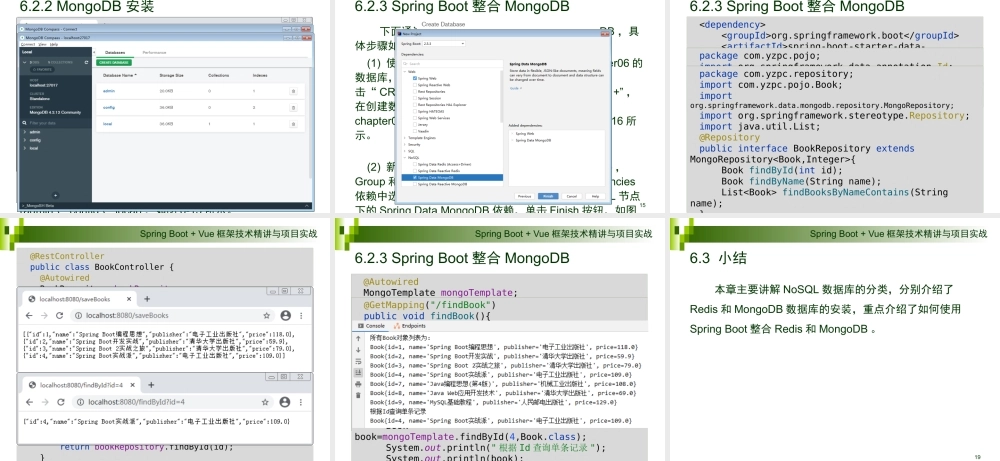
Task: Refresh databases in MongoDB Compass sidebar
Action: [86, 62]
